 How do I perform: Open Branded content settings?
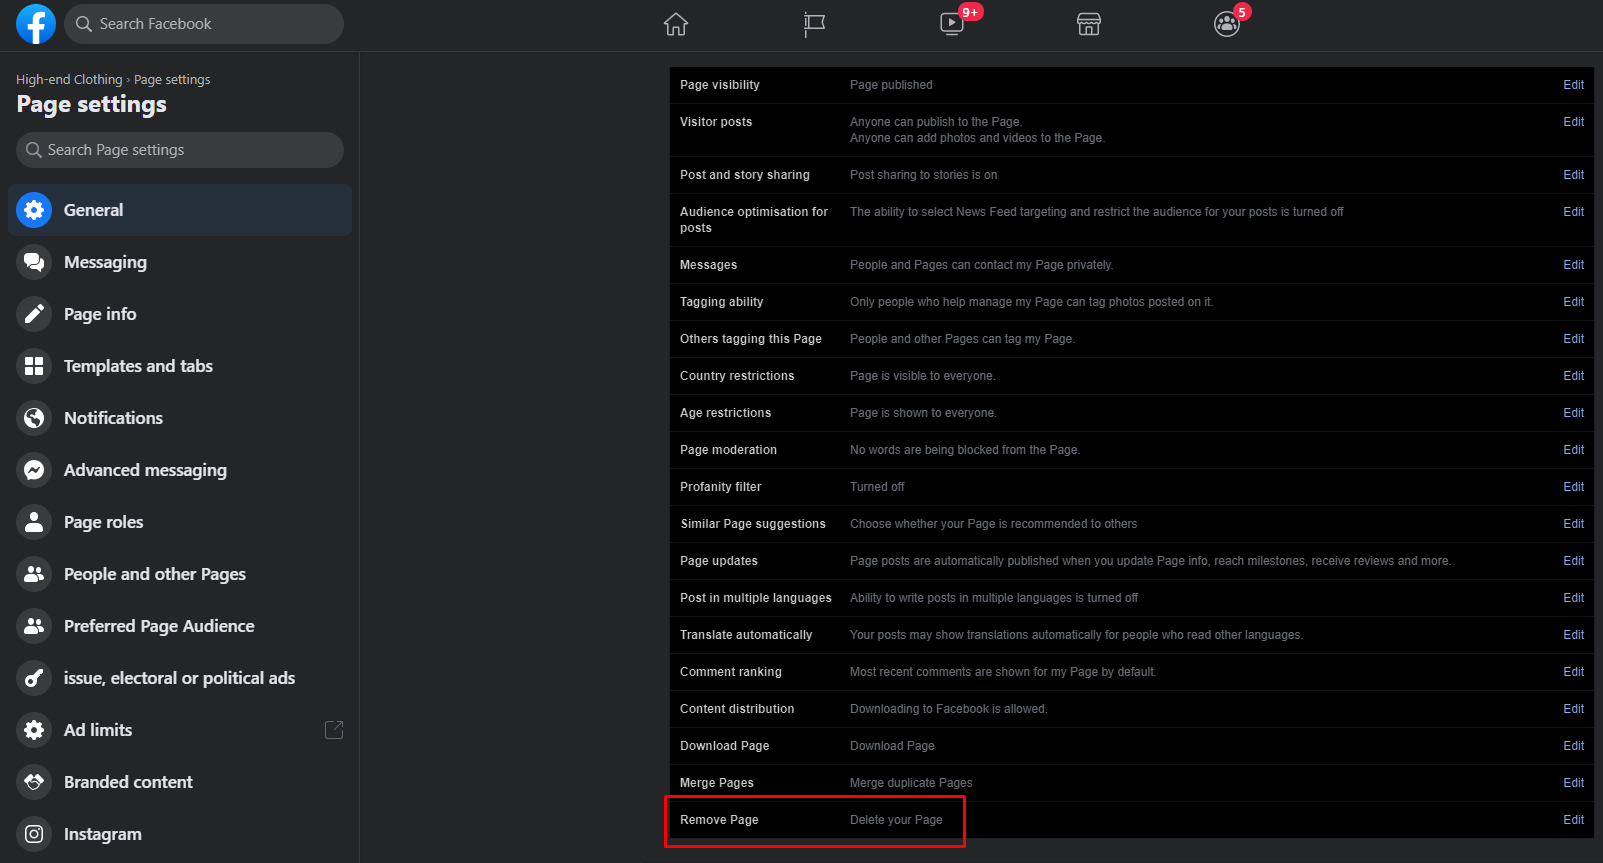pyautogui.click(x=128, y=782)
